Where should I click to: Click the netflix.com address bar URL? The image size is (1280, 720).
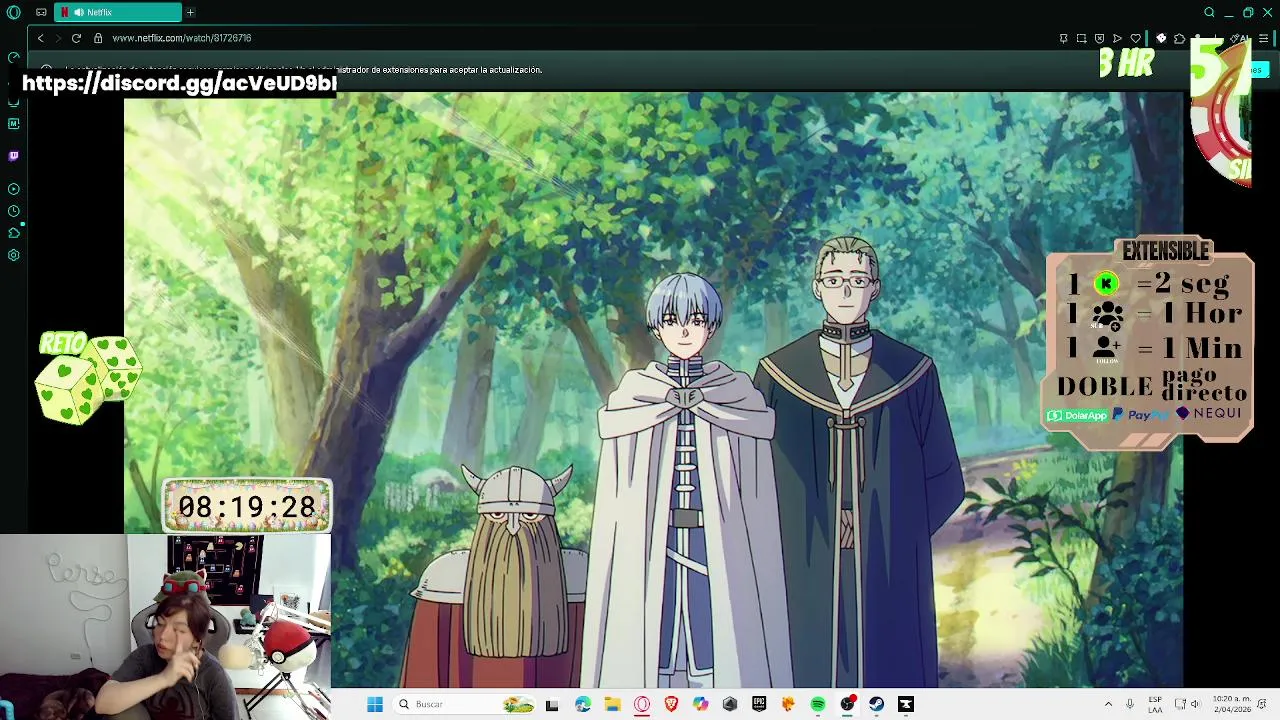click(182, 38)
